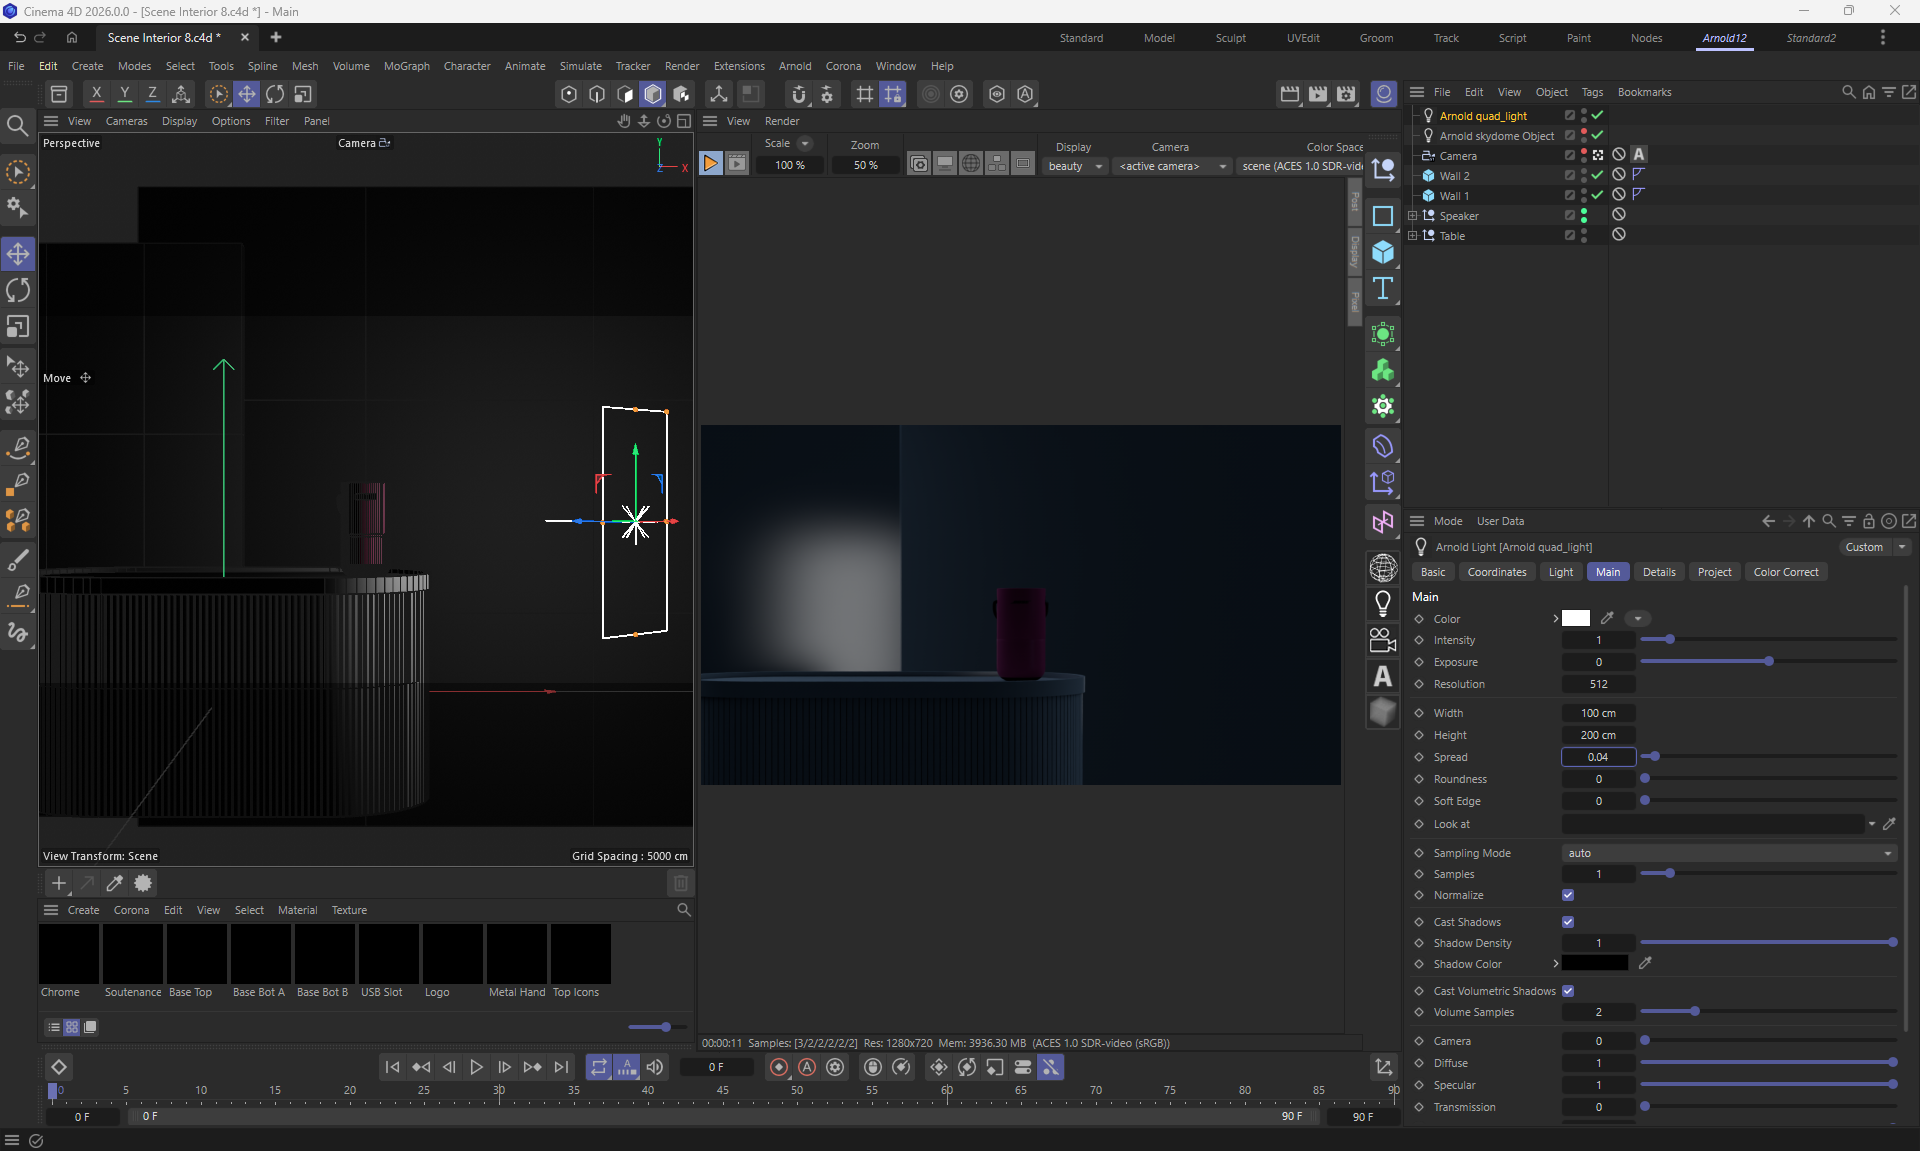Click the Record Active Objects button
This screenshot has width=1920, height=1151.
[779, 1067]
